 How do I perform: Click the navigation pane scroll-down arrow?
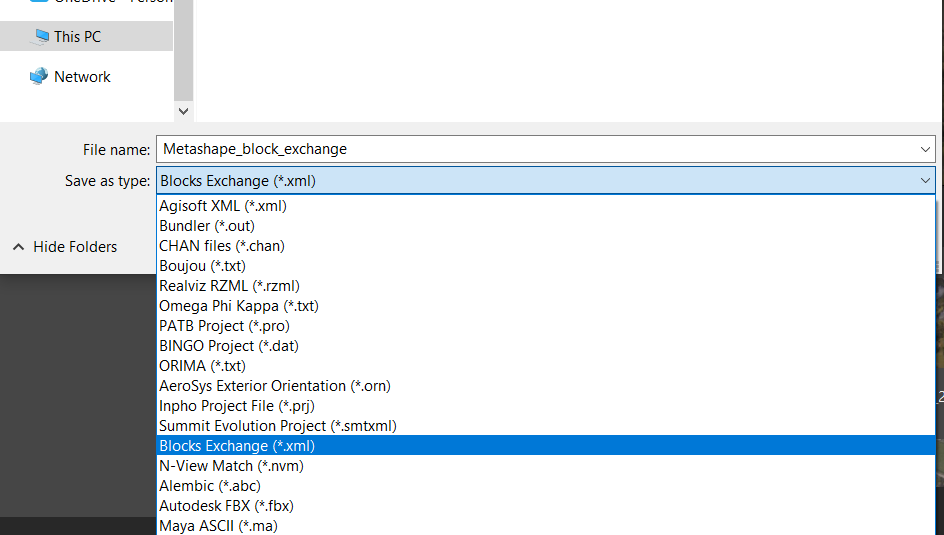184,111
